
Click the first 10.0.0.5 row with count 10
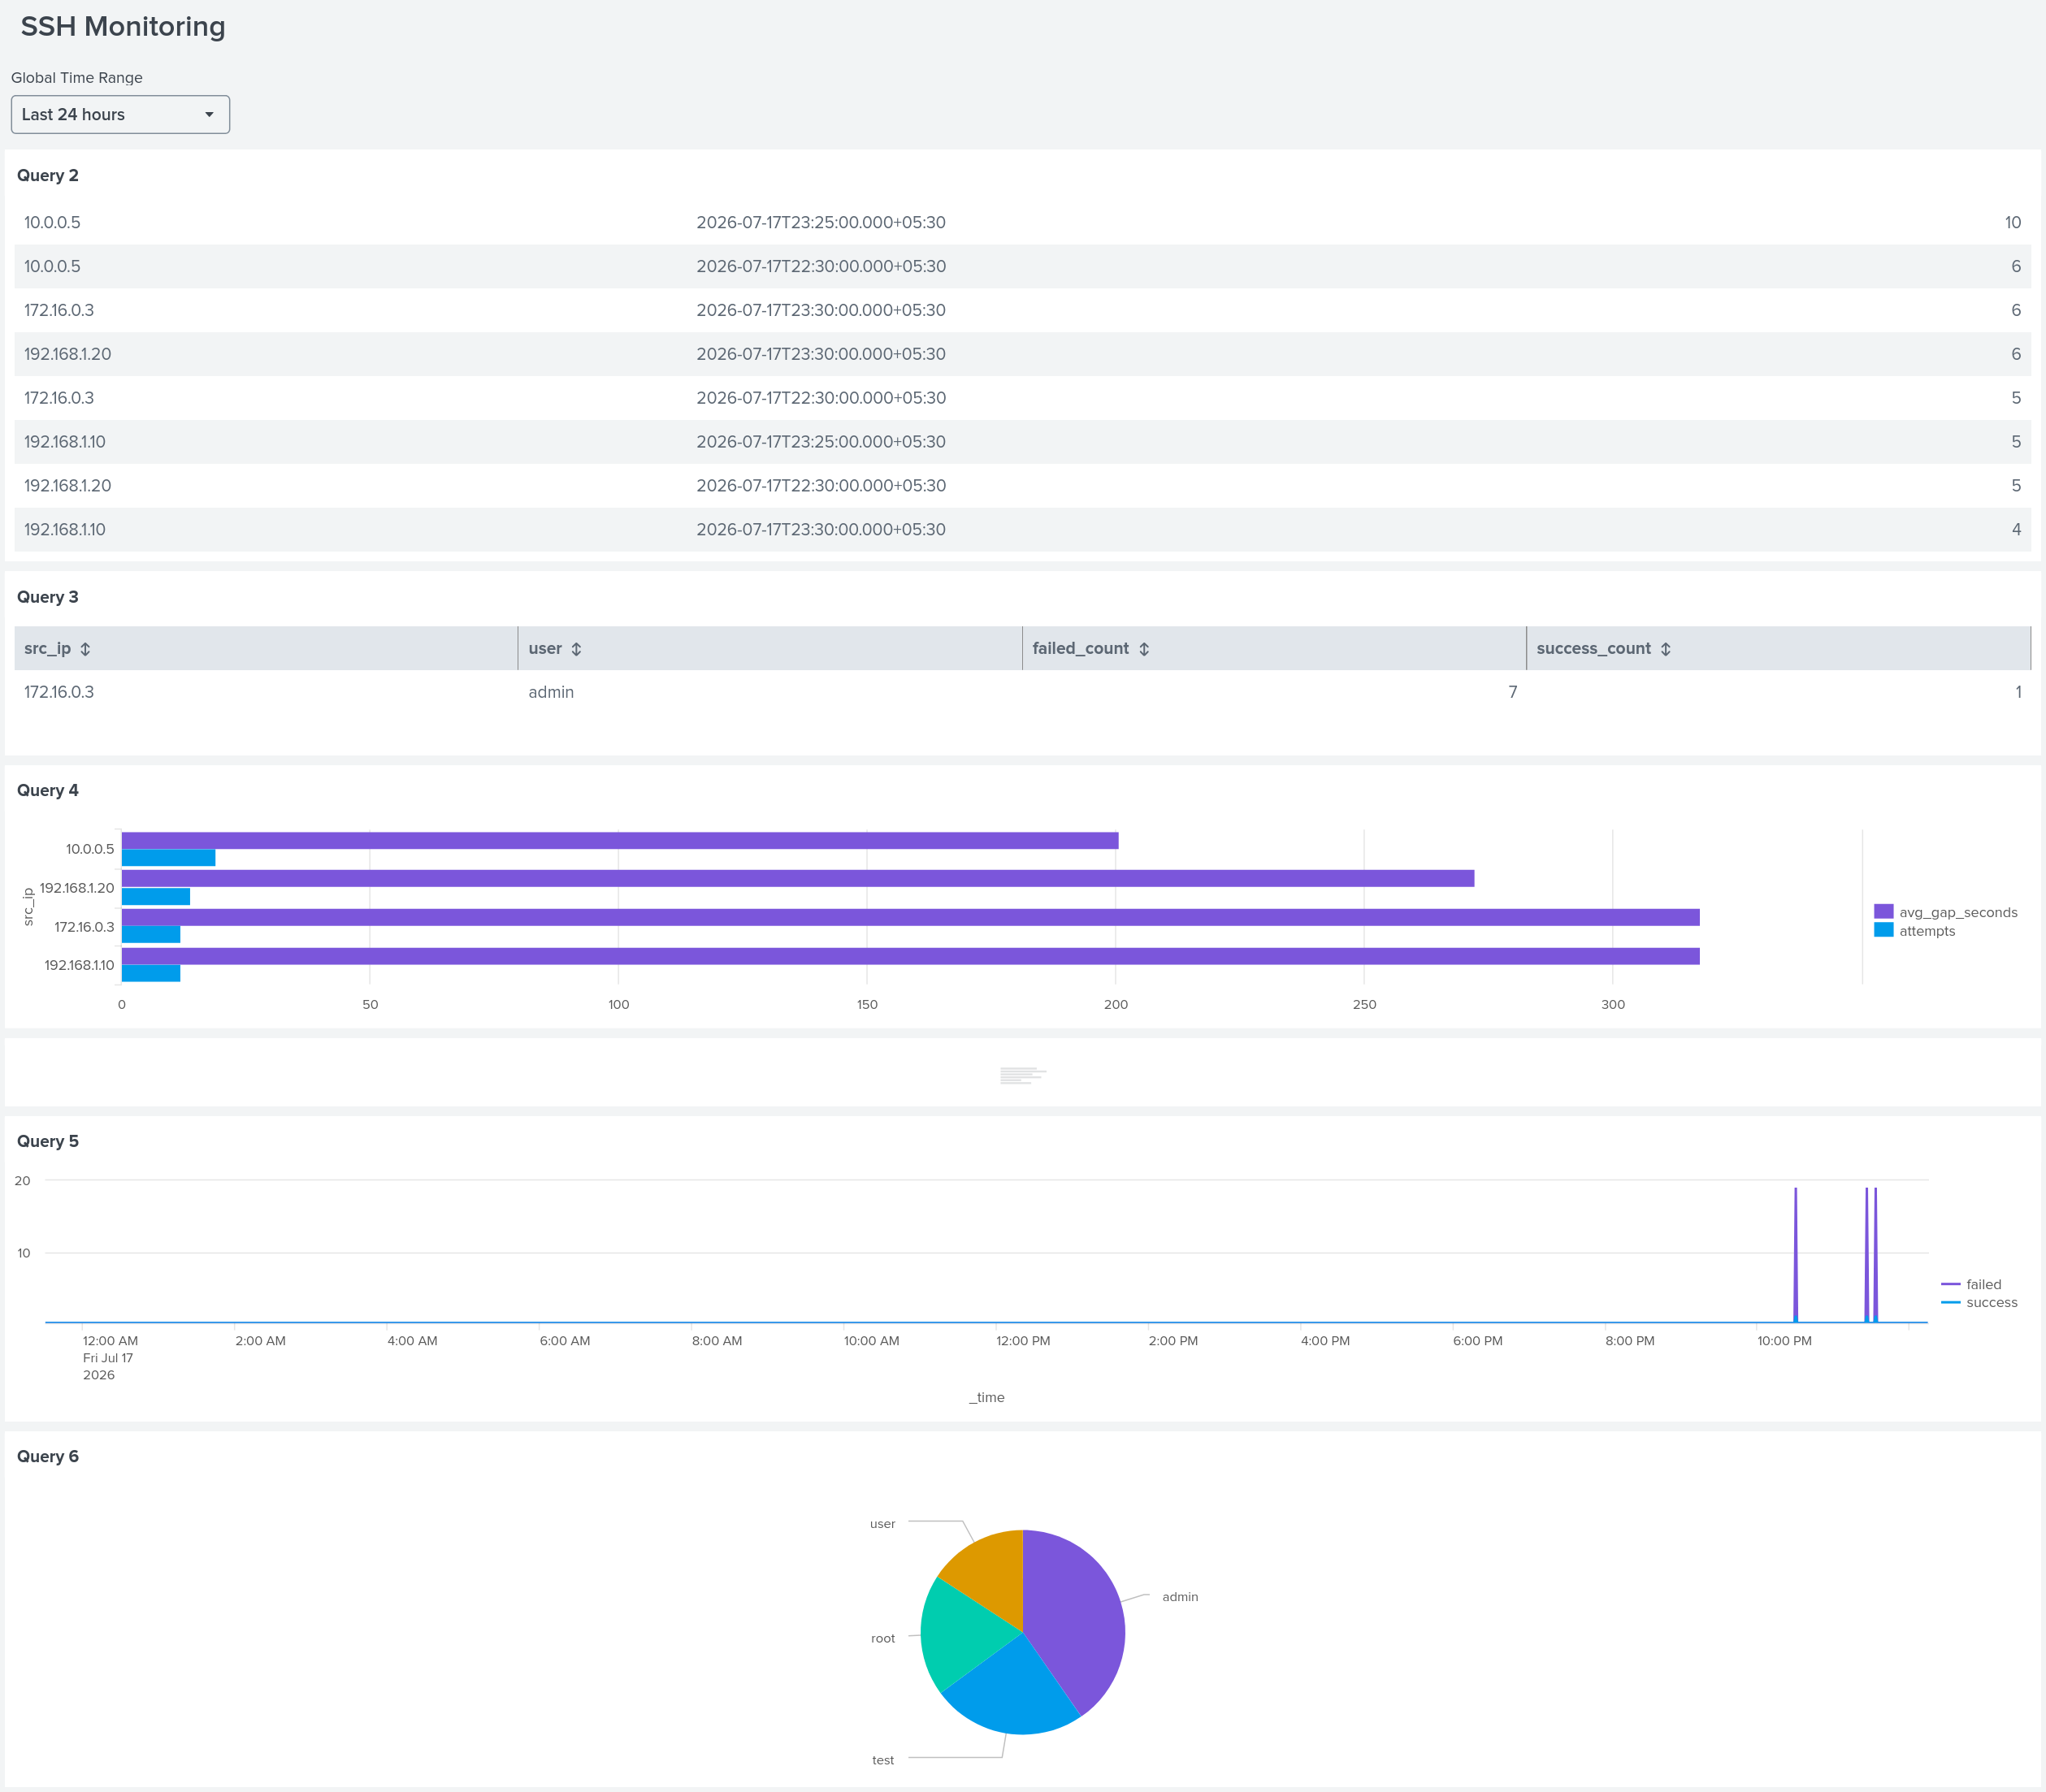click(x=1023, y=223)
